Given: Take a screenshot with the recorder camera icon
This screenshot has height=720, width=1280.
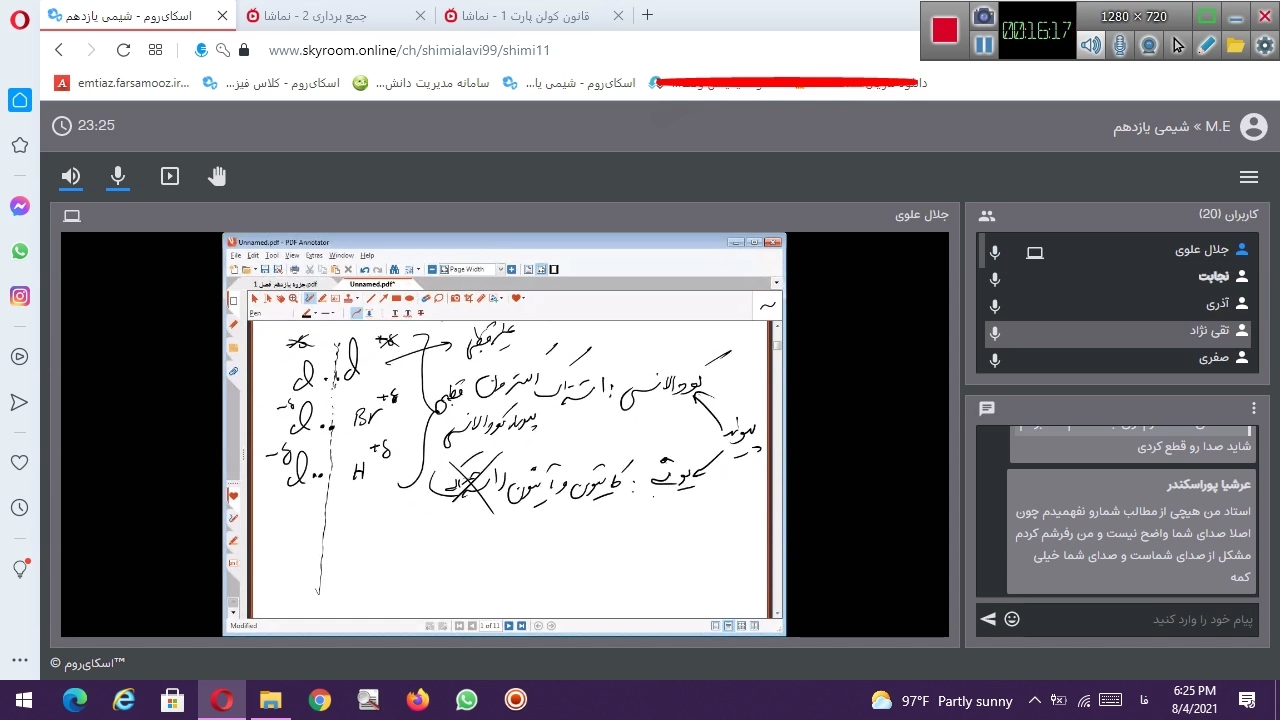Looking at the screenshot, I should [x=984, y=16].
